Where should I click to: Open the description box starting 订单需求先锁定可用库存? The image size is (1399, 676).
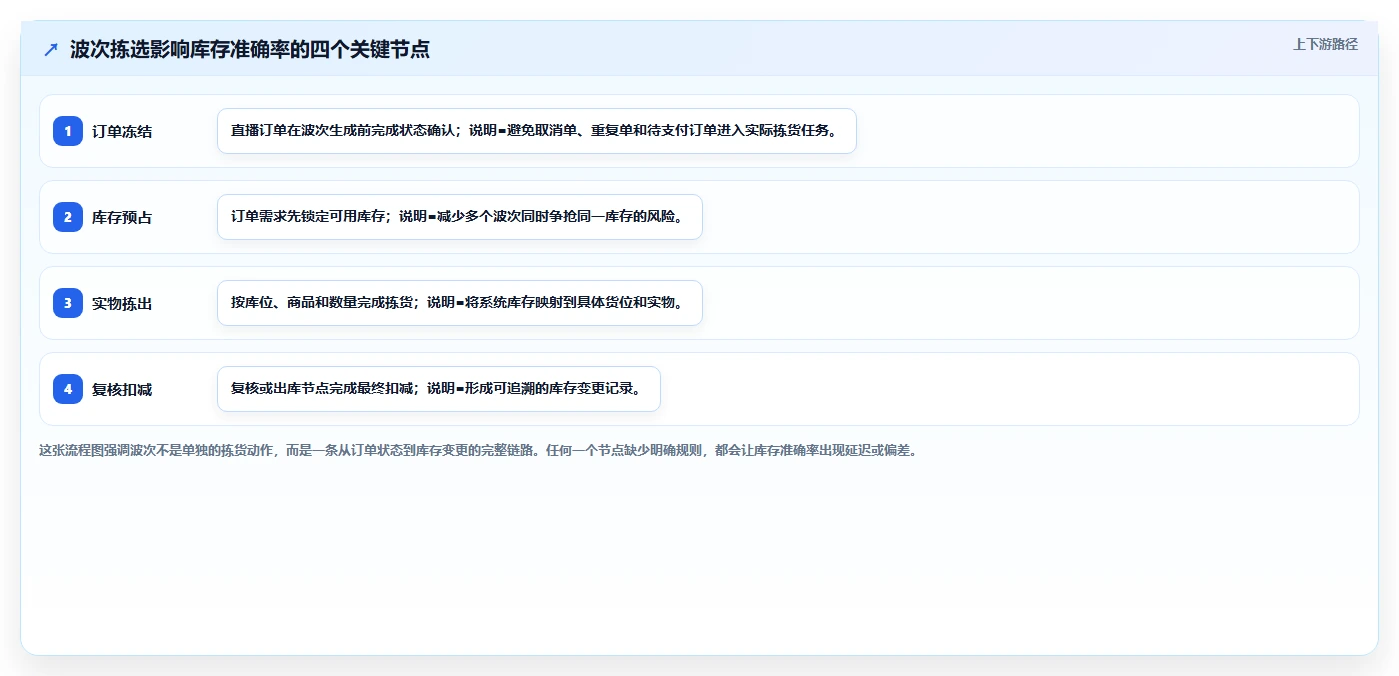[460, 217]
